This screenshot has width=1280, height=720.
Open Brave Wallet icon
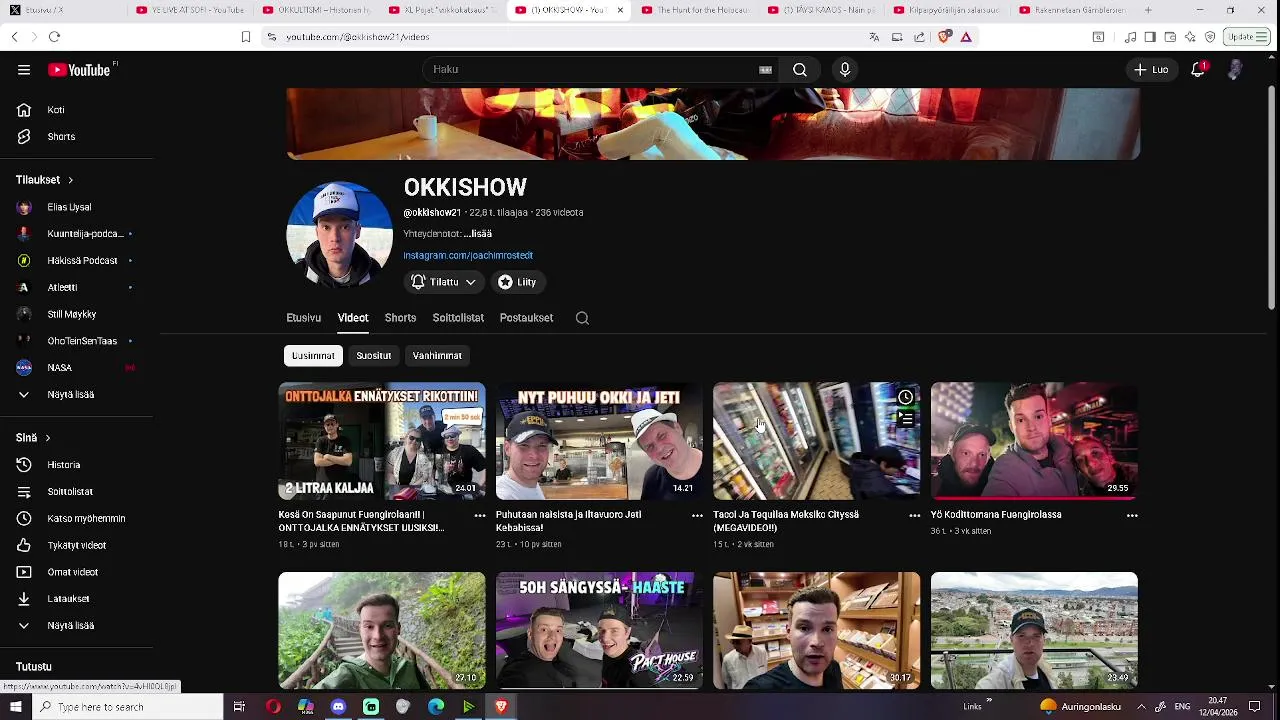(1170, 37)
